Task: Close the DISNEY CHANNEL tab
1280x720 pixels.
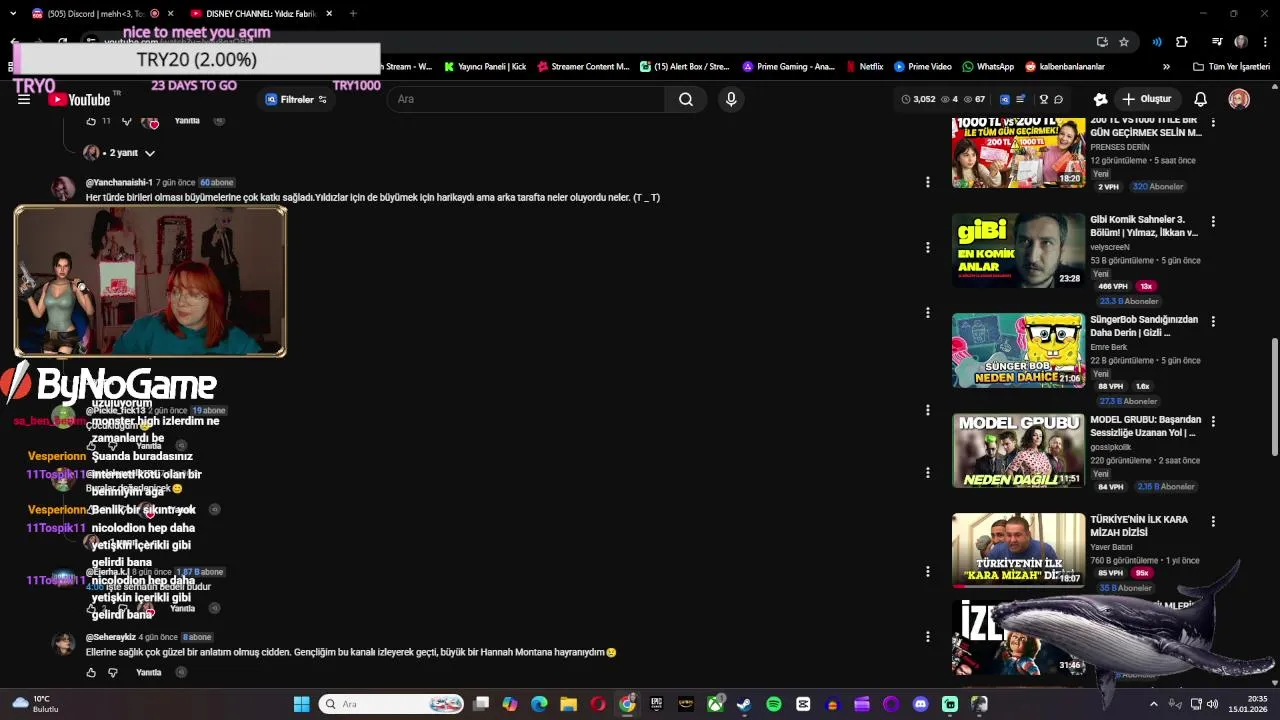Action: (x=329, y=13)
